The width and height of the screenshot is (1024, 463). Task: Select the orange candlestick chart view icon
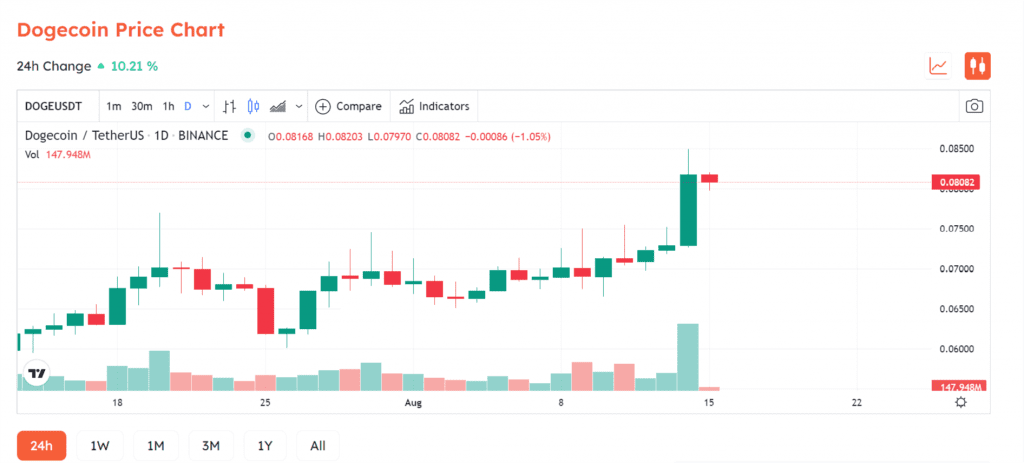[978, 66]
